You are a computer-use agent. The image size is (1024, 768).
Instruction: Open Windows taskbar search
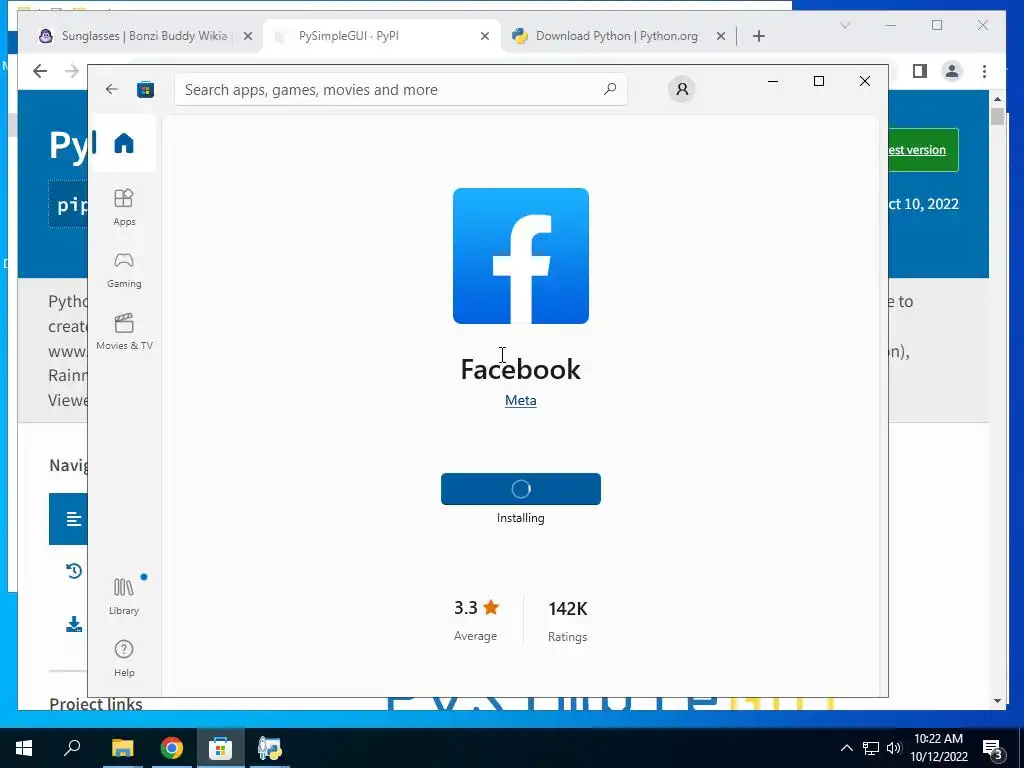[72, 748]
